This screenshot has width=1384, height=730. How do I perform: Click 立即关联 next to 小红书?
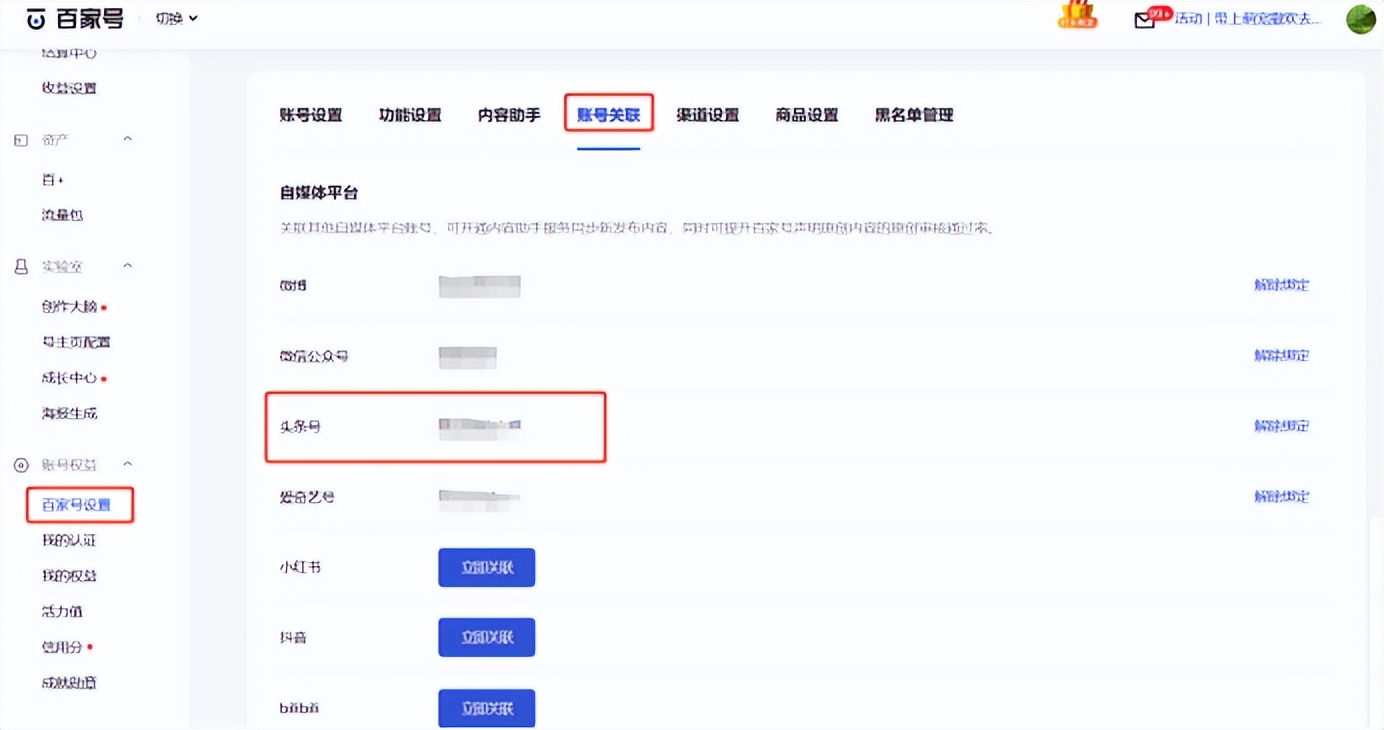pos(486,567)
